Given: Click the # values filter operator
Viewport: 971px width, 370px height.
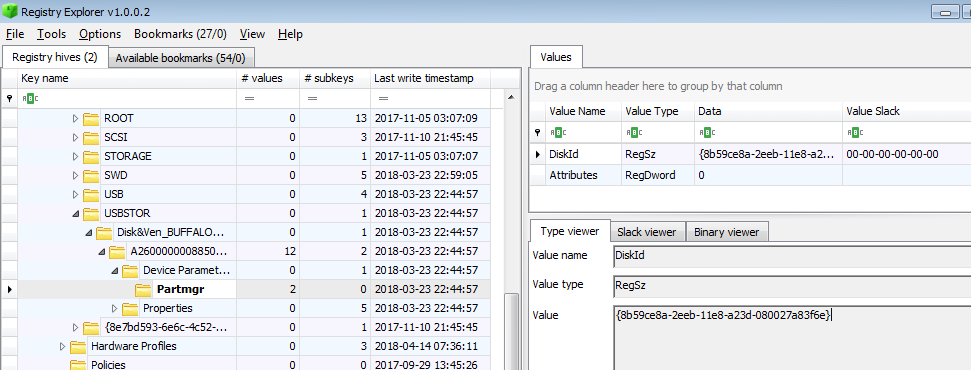Looking at the screenshot, I should 250,98.
